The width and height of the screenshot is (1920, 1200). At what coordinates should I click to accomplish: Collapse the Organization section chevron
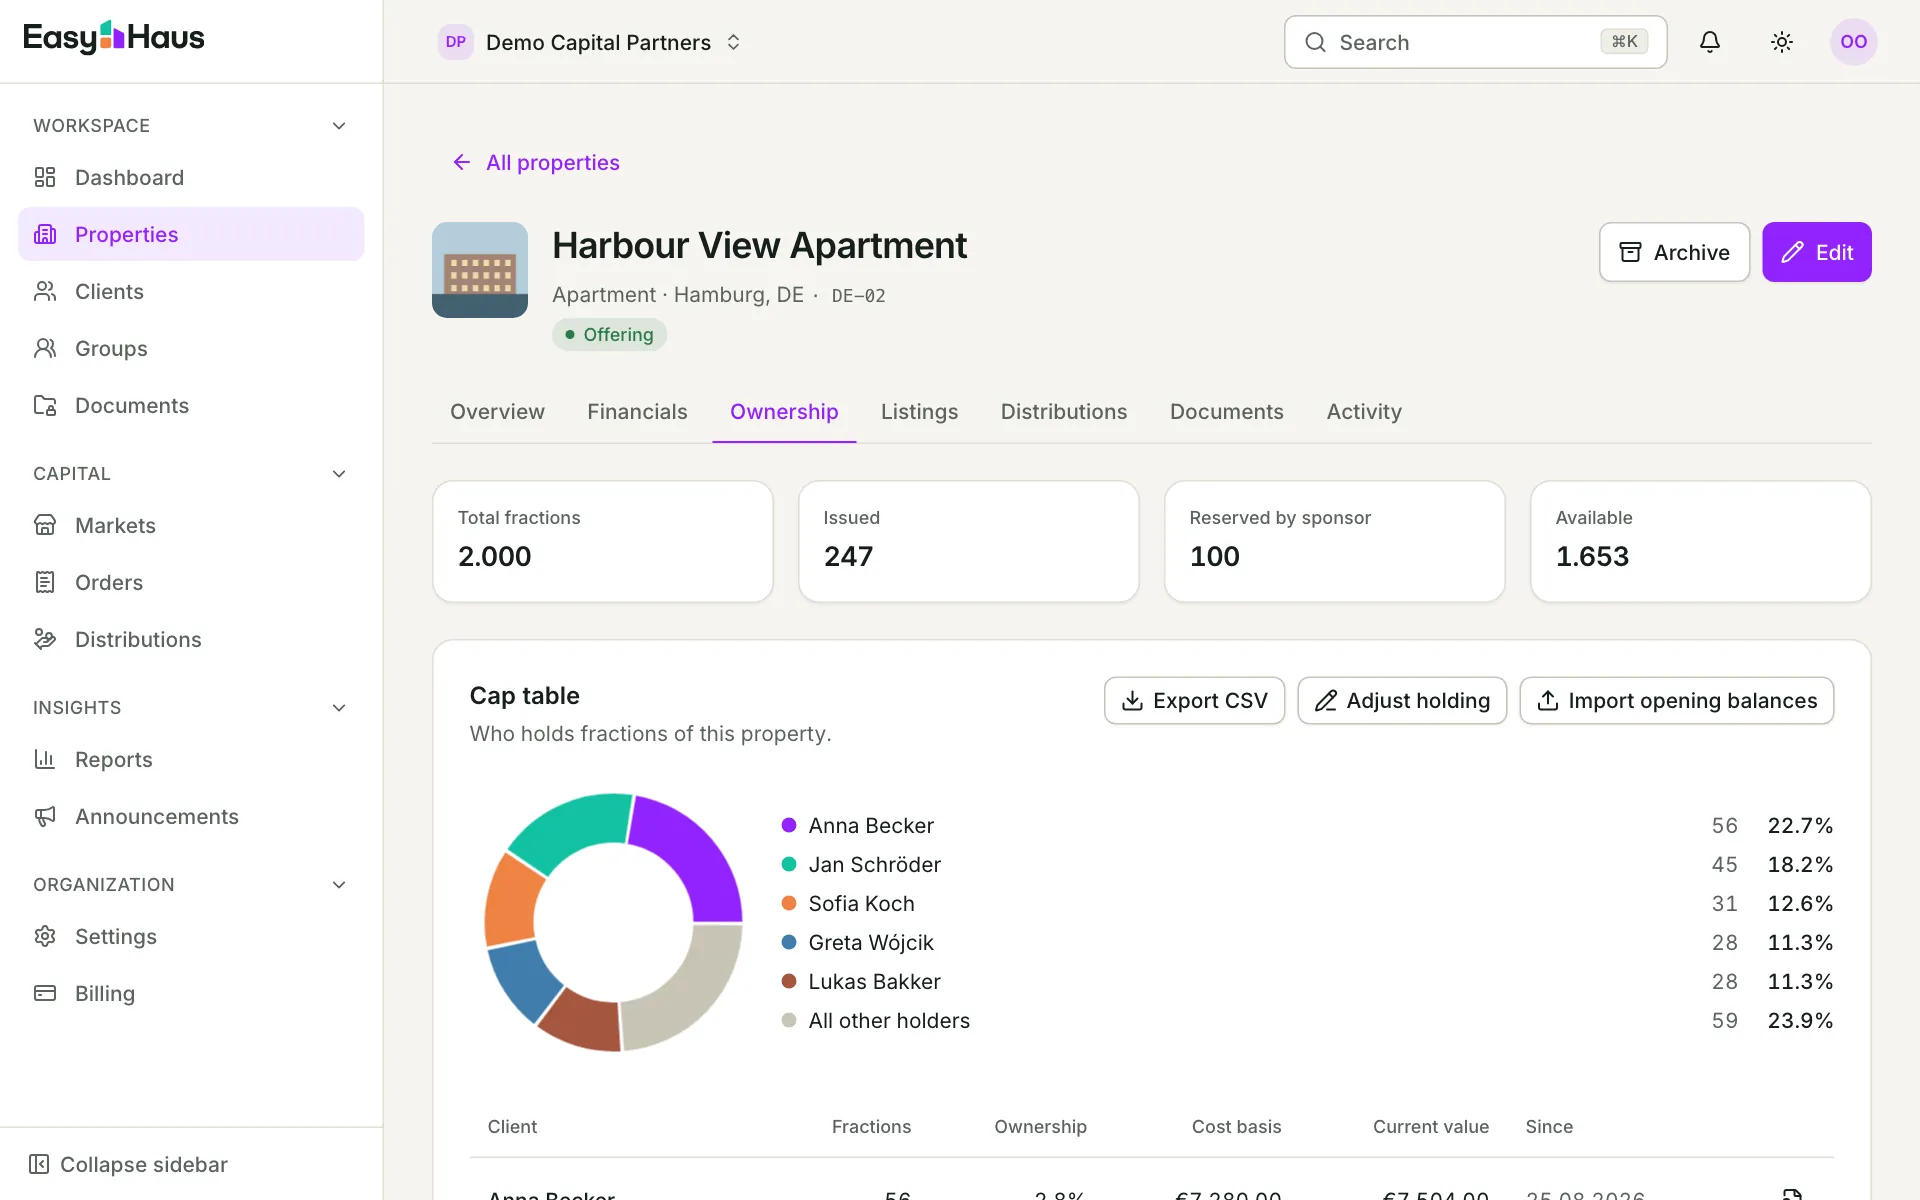[x=339, y=885]
